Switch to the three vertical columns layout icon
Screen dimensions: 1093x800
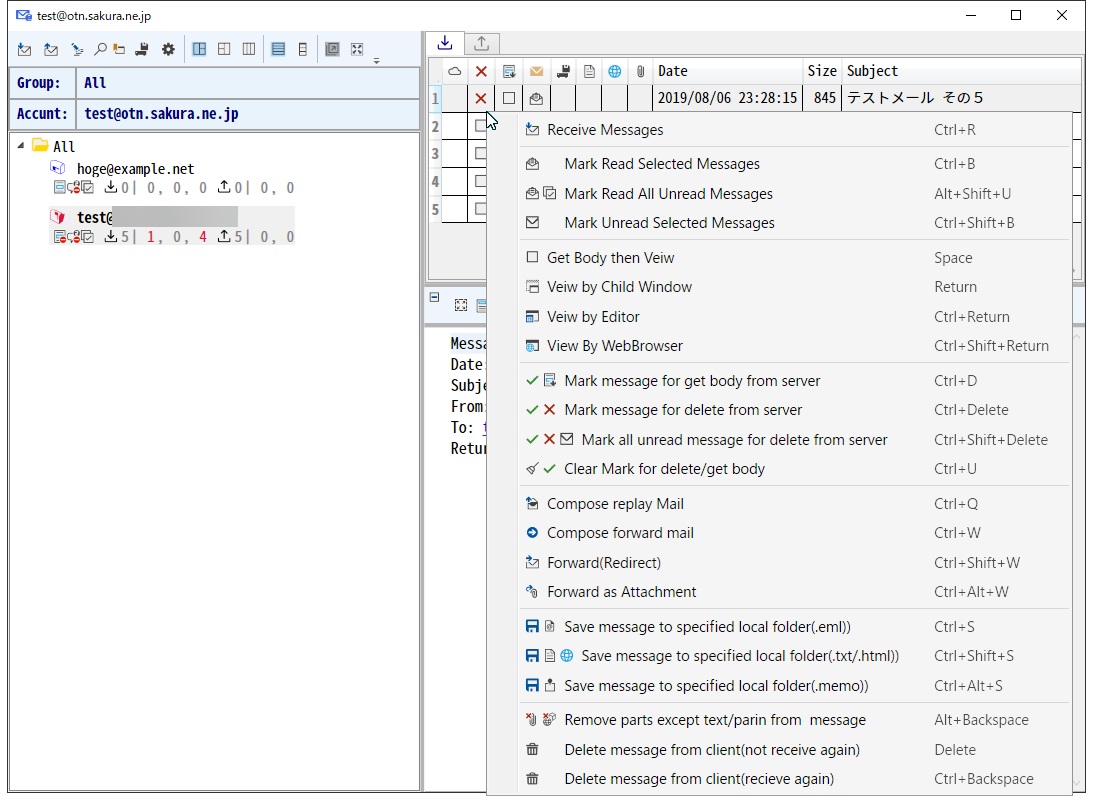[249, 49]
